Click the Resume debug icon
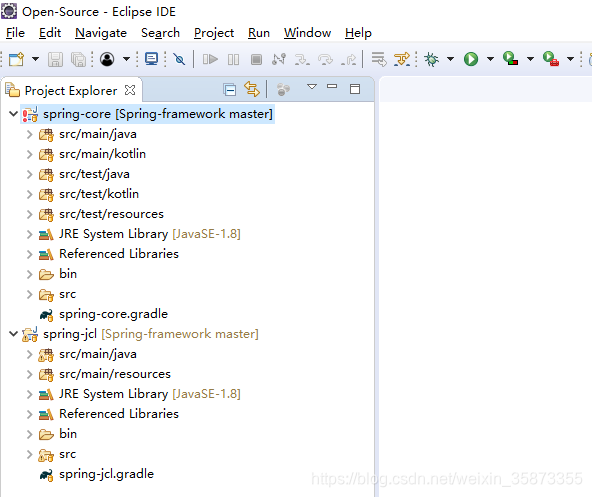 pos(210,59)
